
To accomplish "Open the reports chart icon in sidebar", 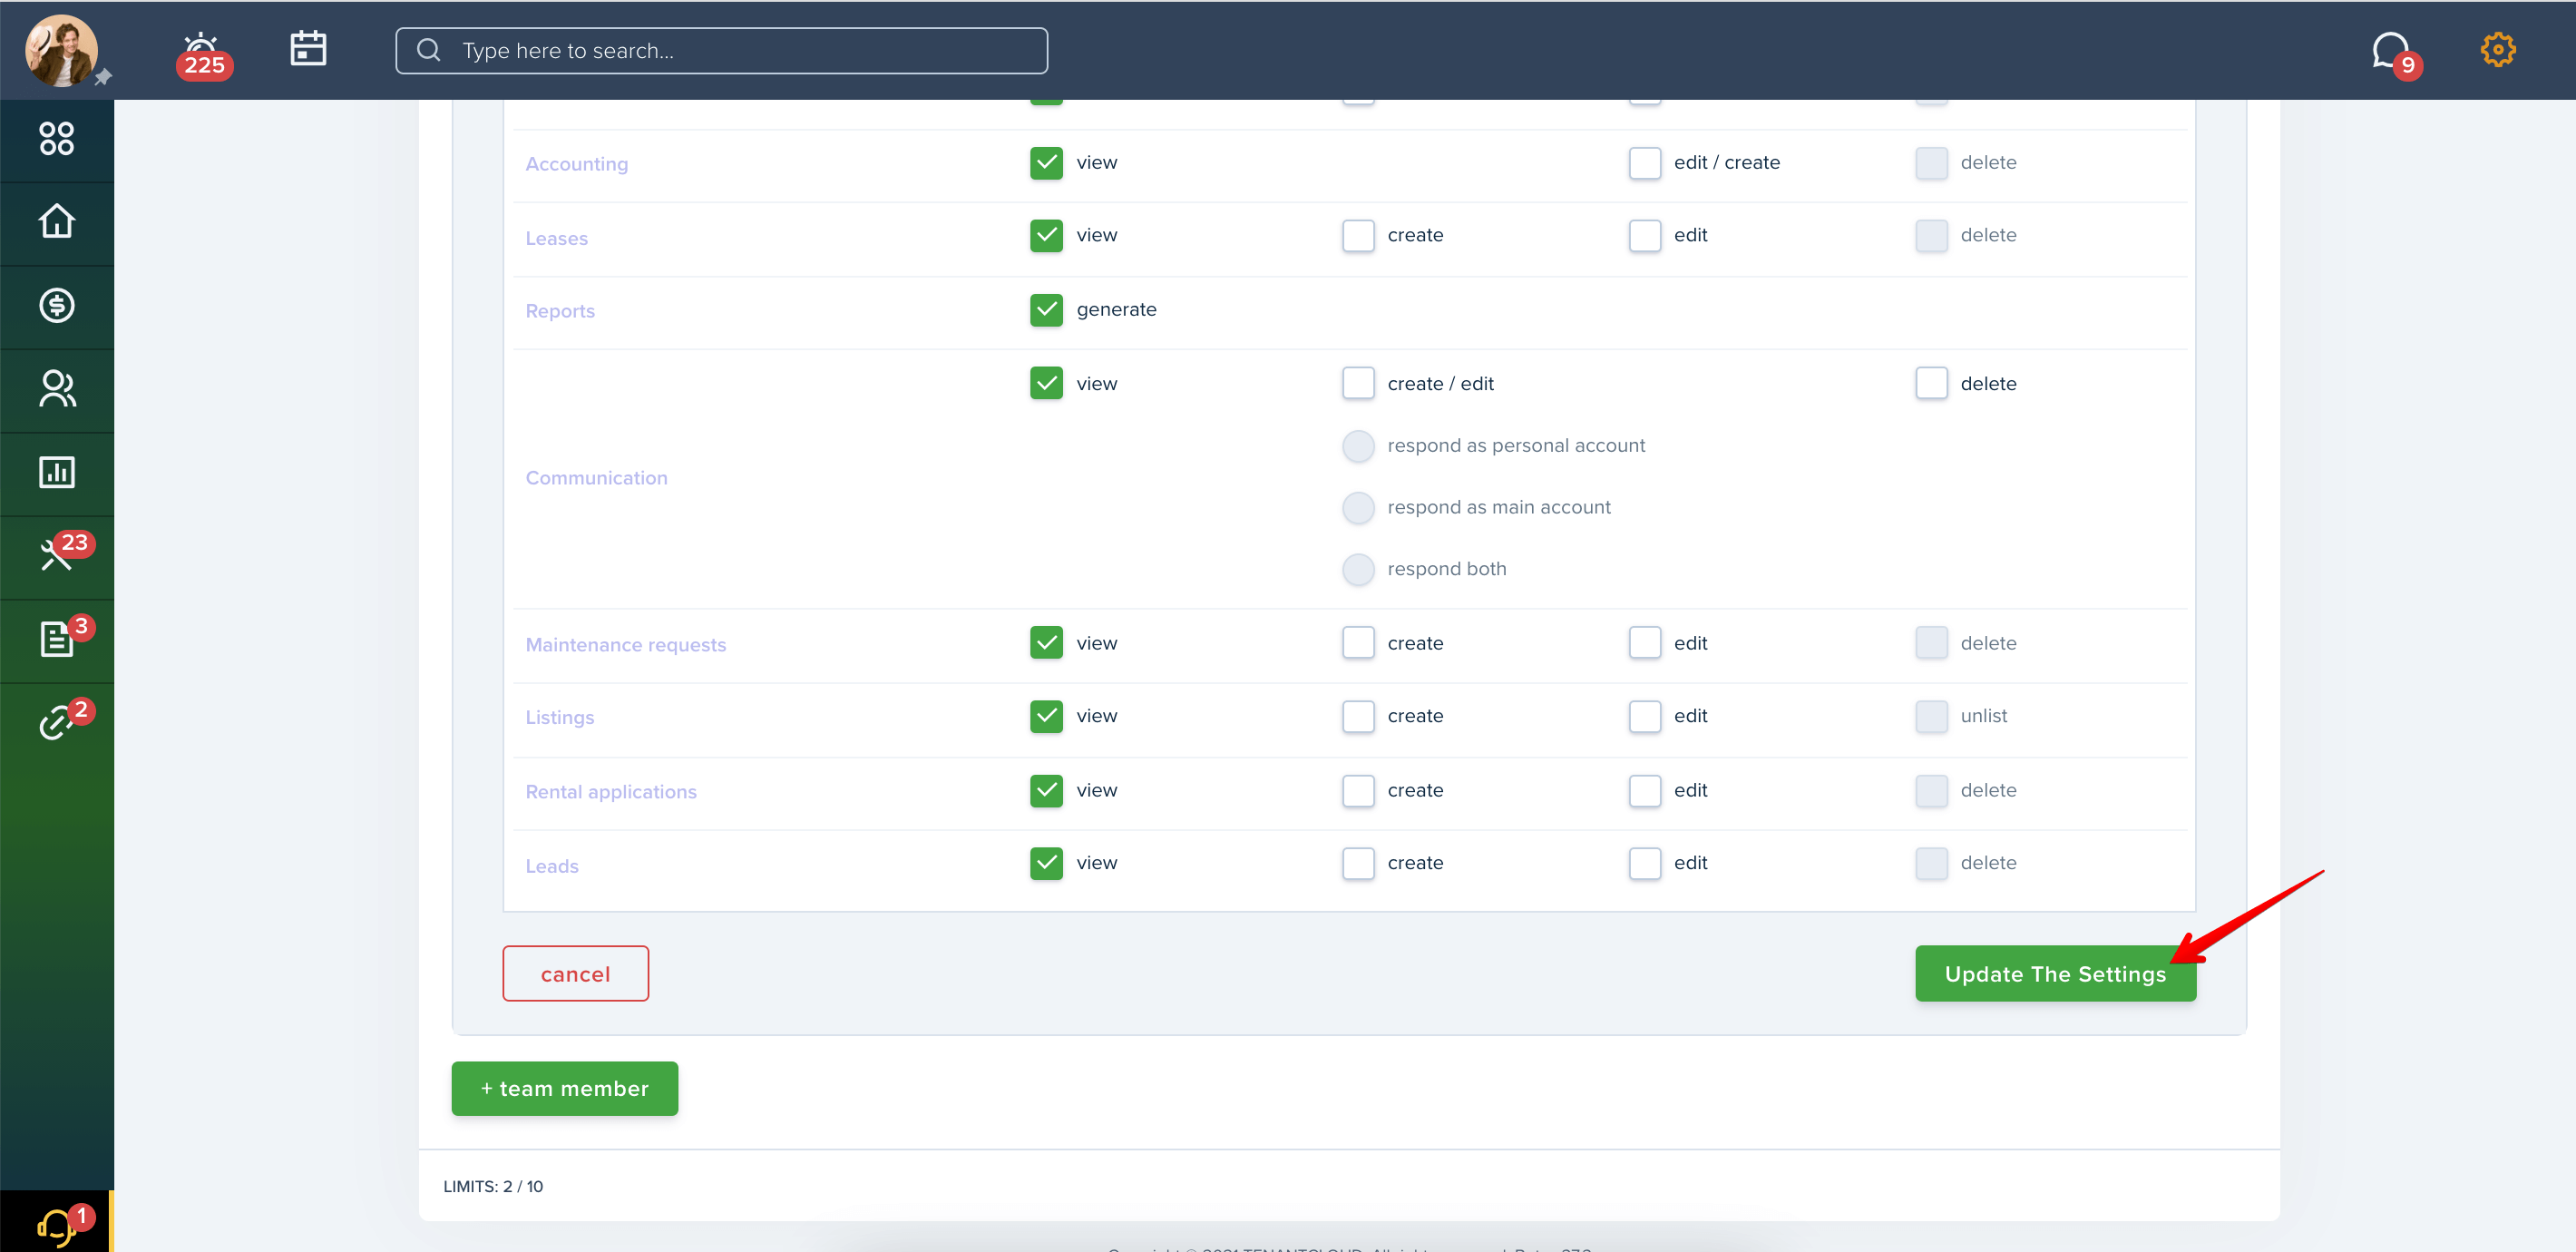I will pos(56,472).
